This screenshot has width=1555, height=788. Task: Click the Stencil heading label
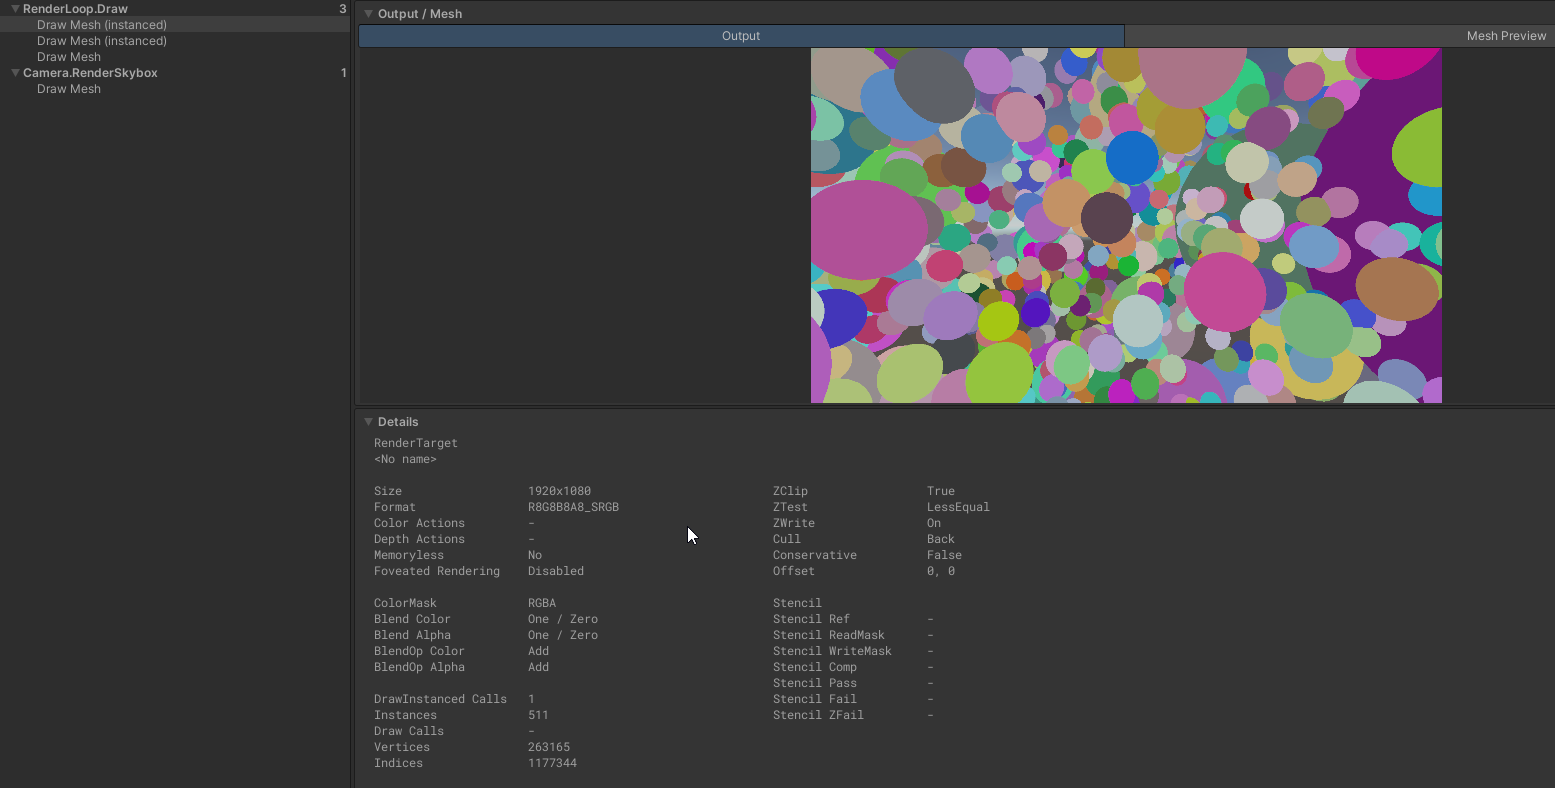pyautogui.click(x=797, y=603)
